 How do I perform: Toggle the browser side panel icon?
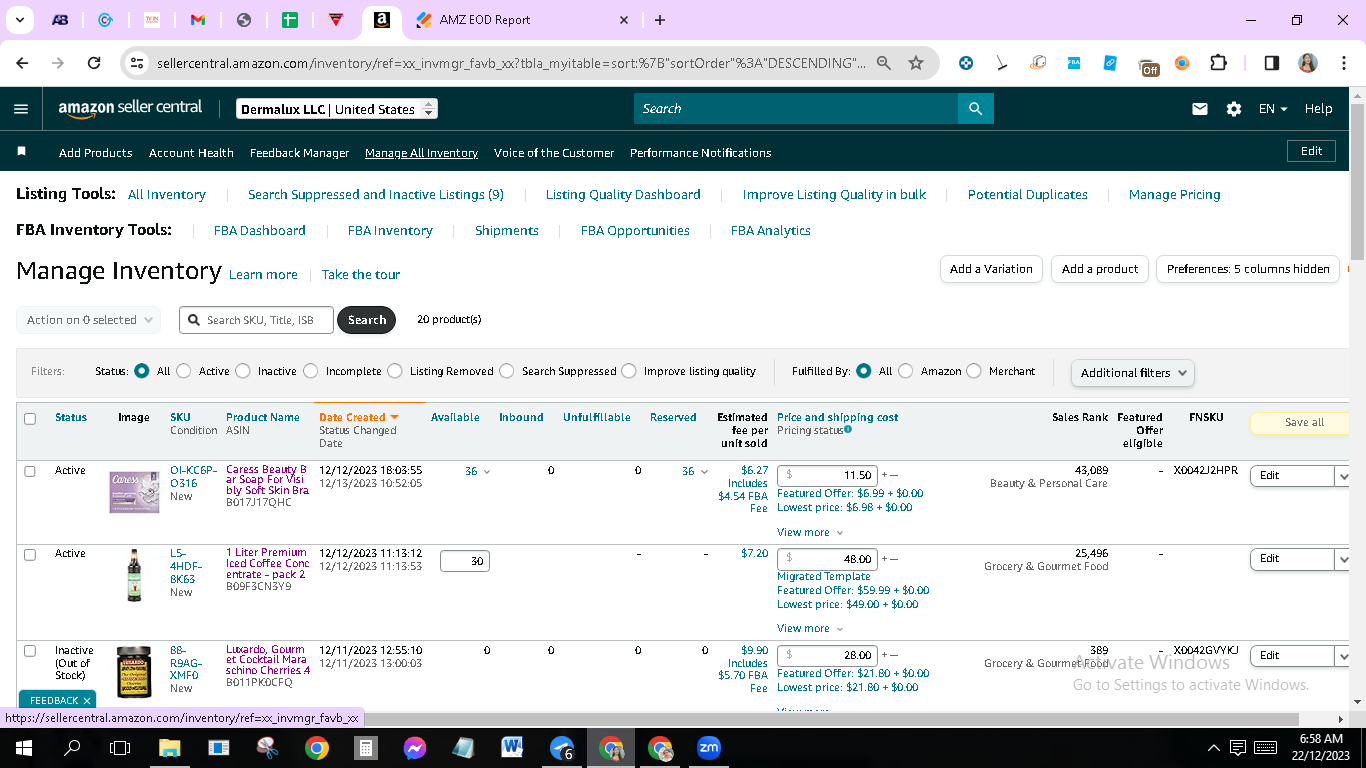(x=1272, y=63)
